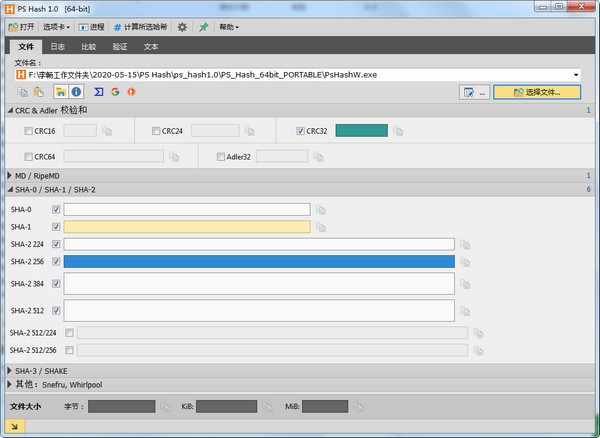
Task: Click the settings gear icon in toolbar
Action: (x=182, y=27)
